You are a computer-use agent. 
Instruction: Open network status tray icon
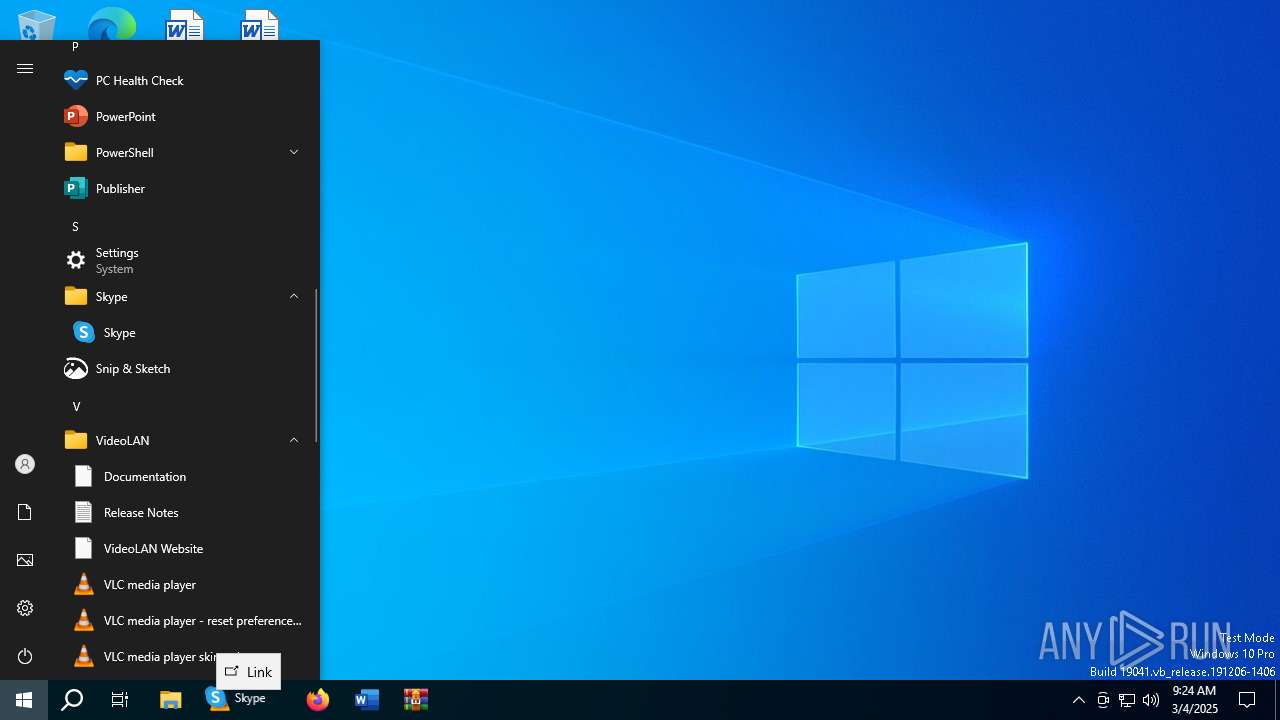tap(1127, 700)
